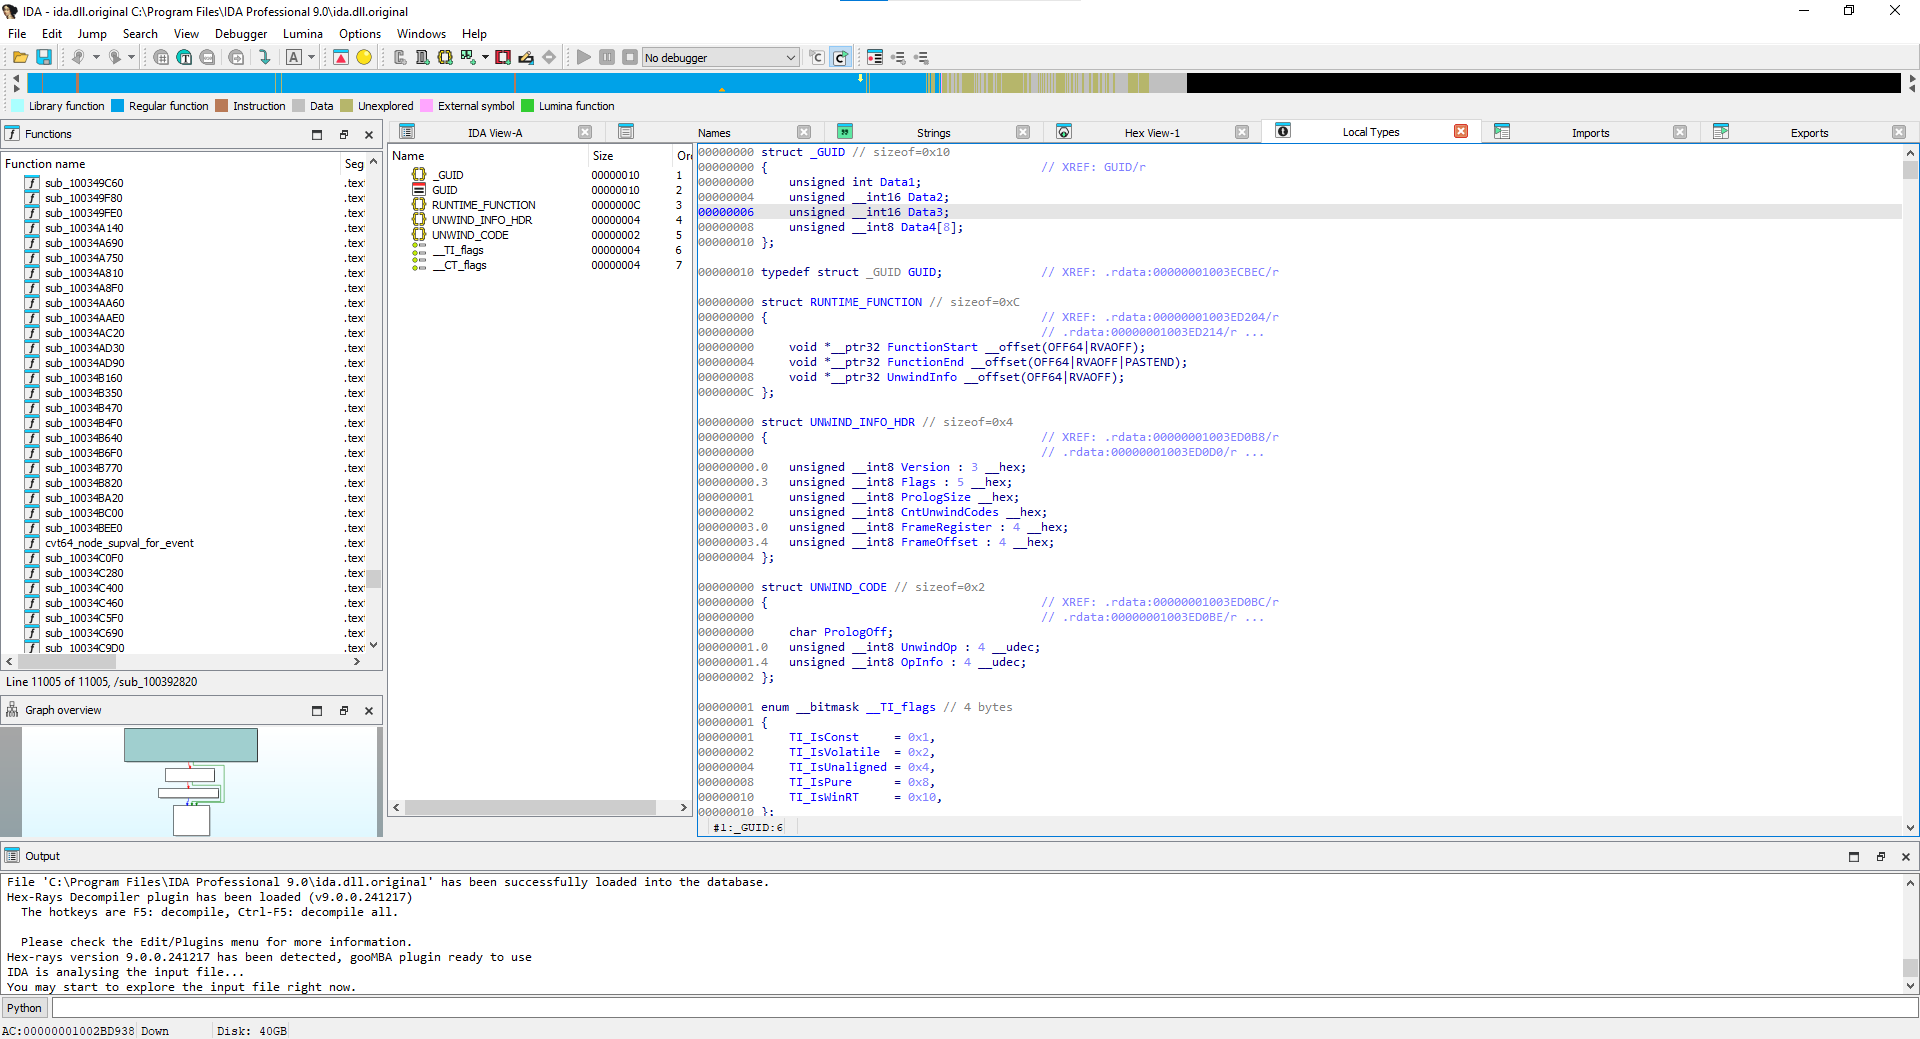
Task: Open the File menu
Action: pyautogui.click(x=17, y=34)
